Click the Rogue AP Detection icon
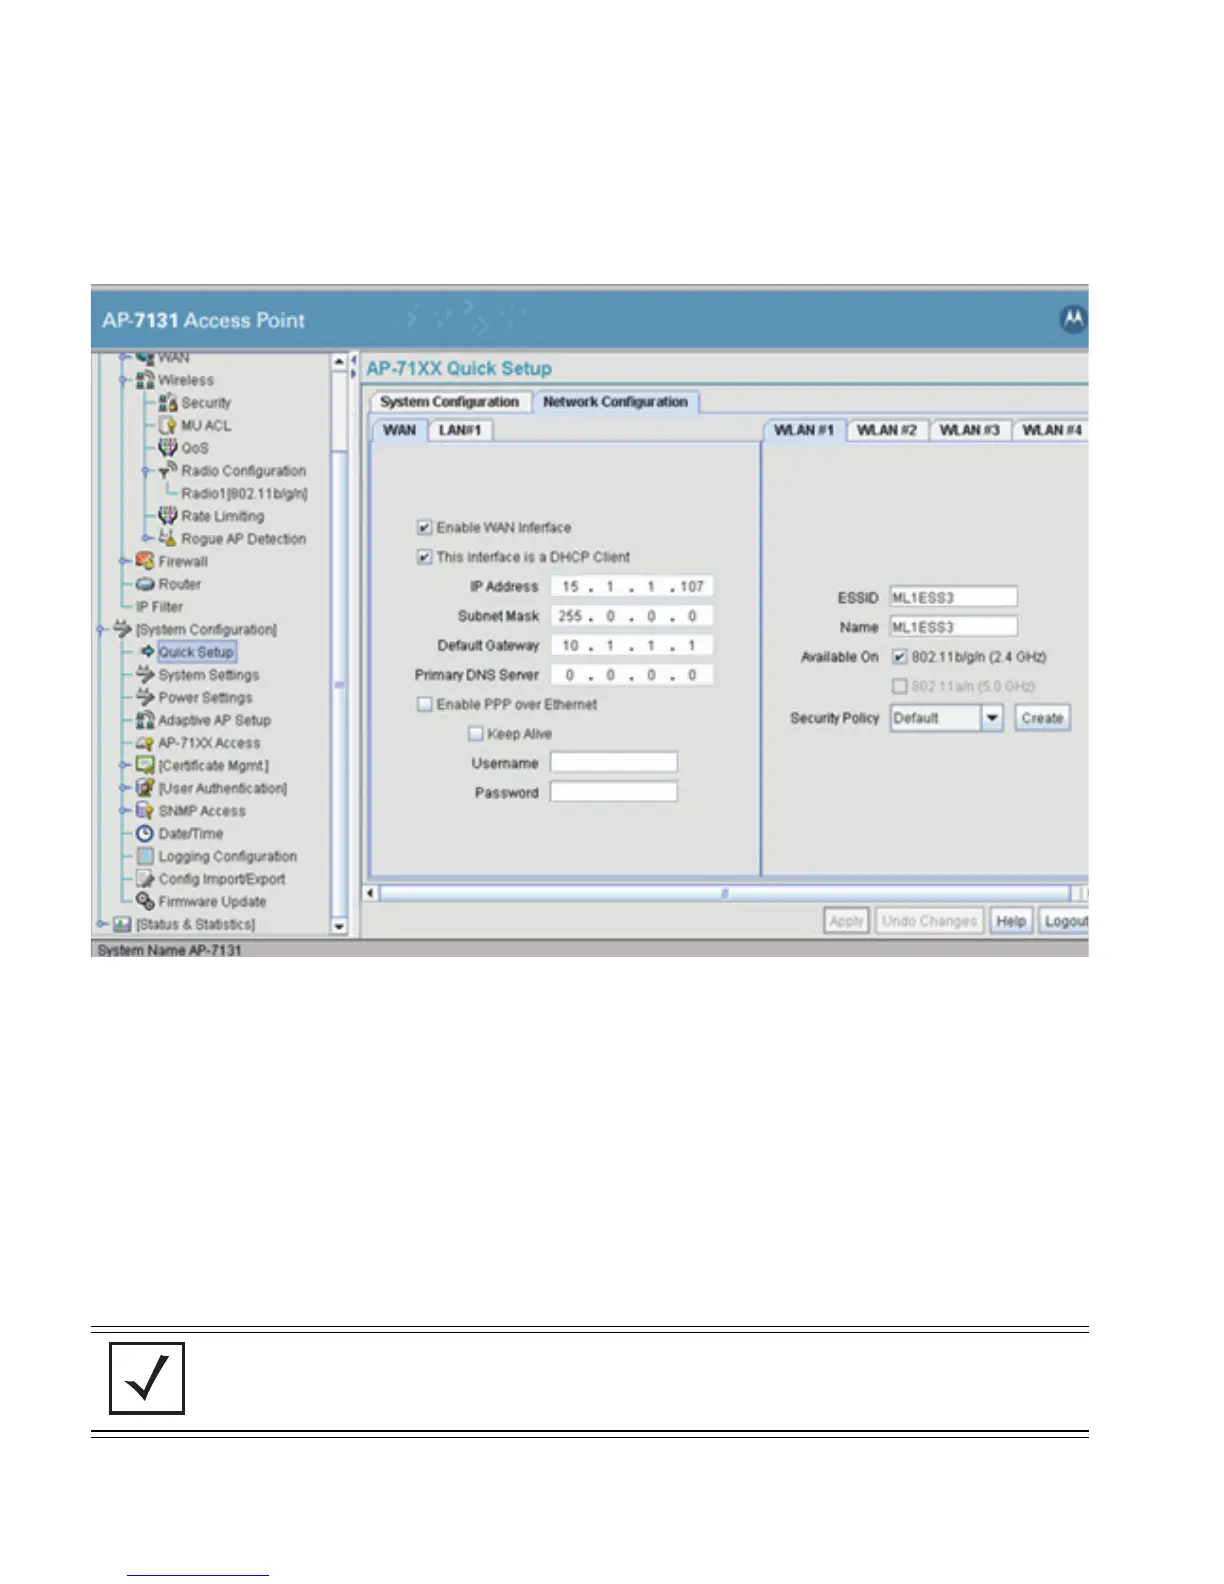The image size is (1224, 1584). [168, 539]
